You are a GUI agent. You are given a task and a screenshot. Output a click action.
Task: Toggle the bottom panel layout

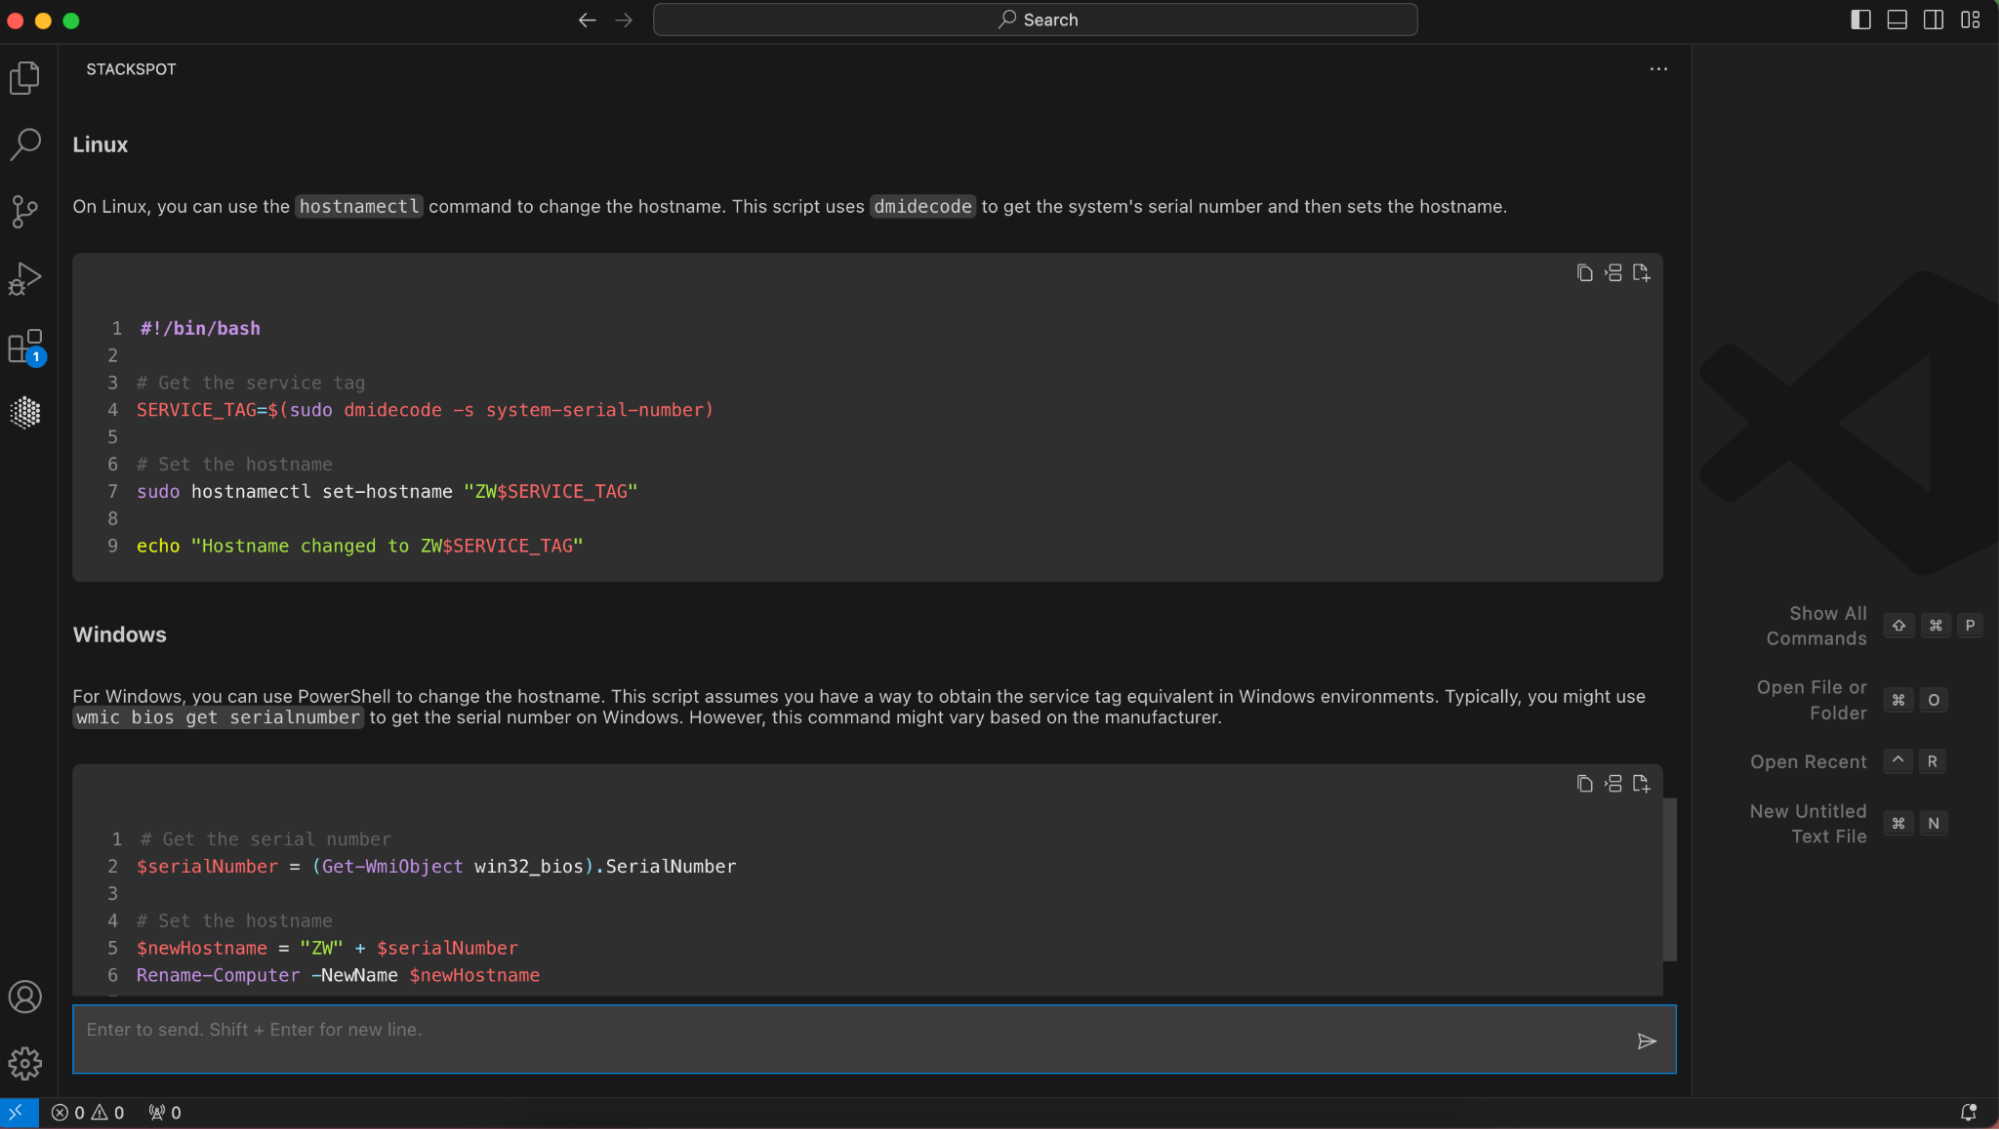click(x=1897, y=20)
